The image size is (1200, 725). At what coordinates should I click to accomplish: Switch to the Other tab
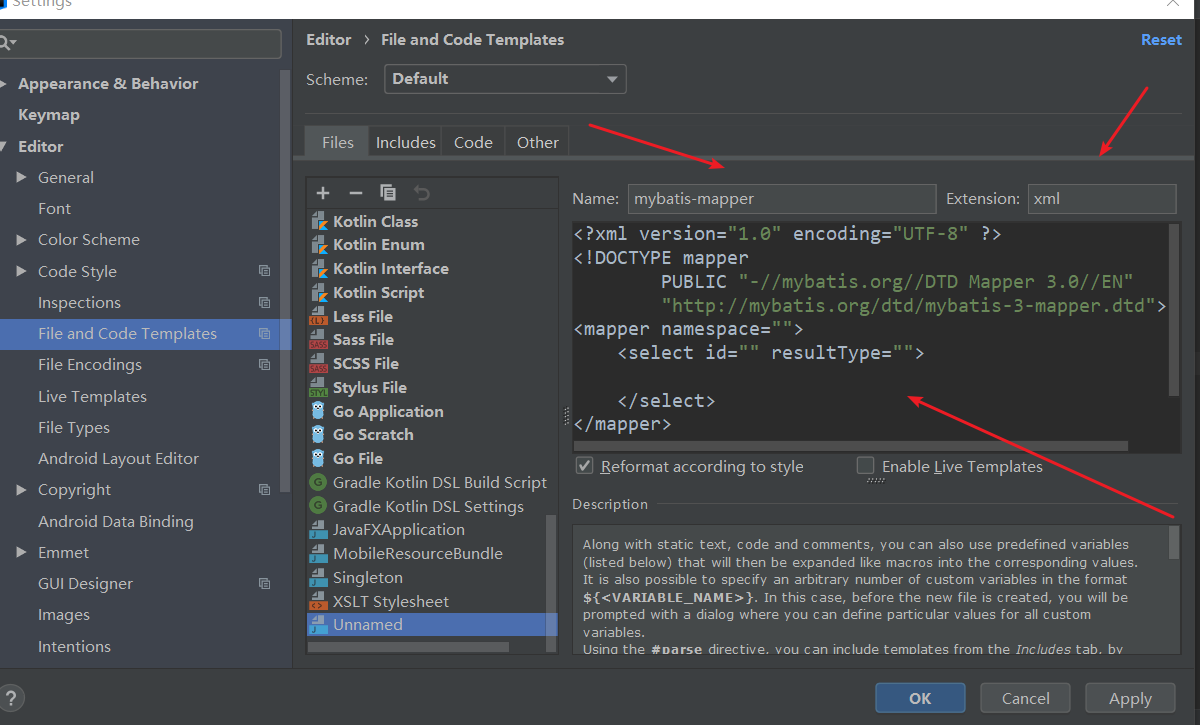pyautogui.click(x=537, y=142)
